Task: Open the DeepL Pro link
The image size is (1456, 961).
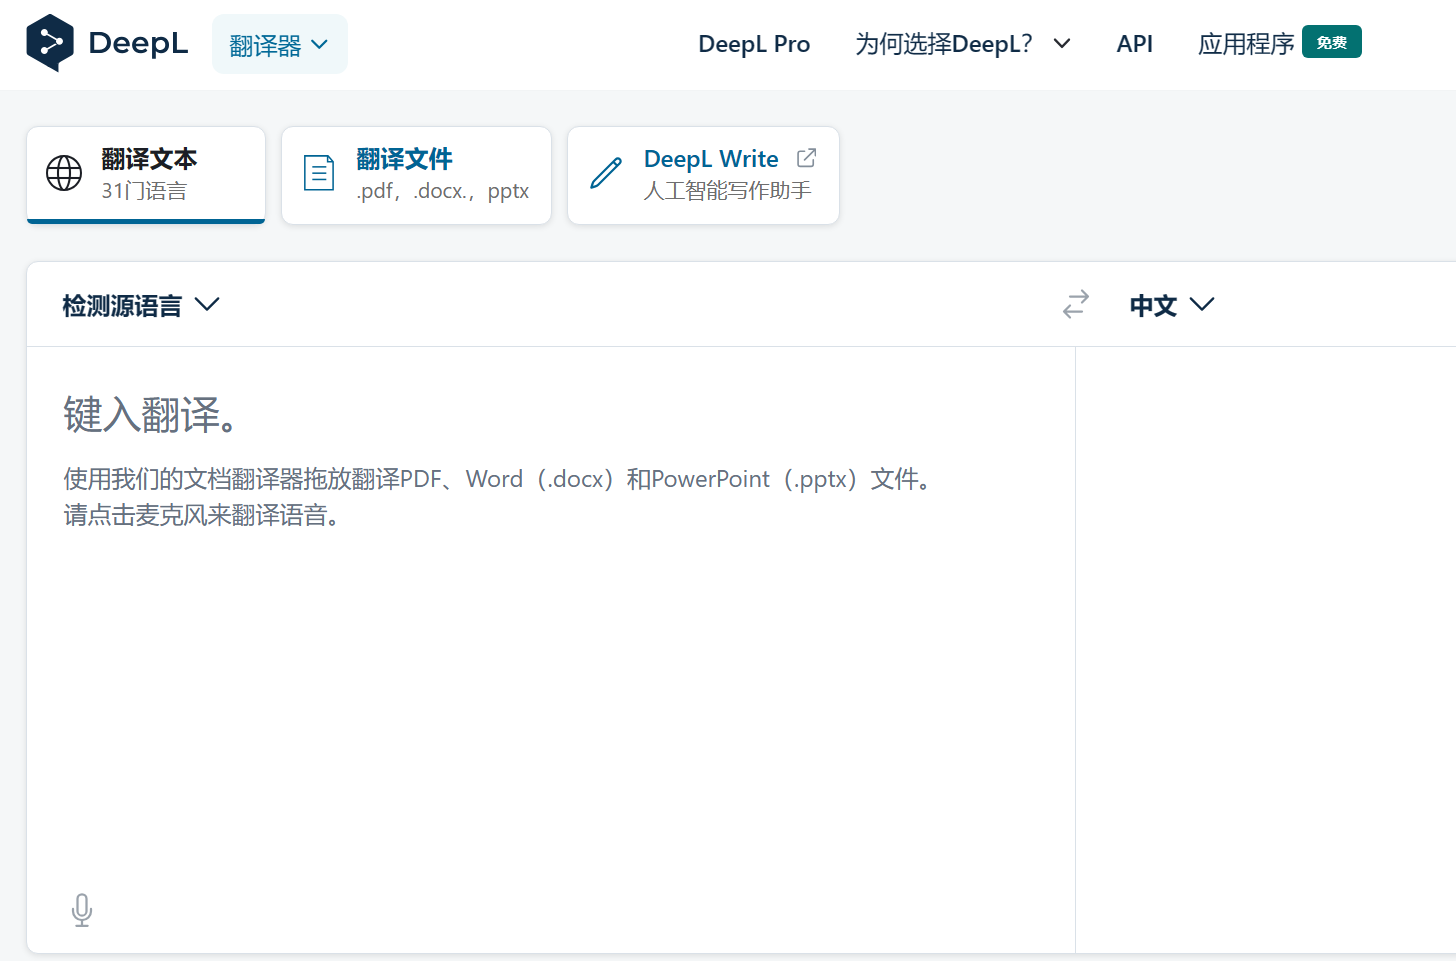Action: (754, 44)
